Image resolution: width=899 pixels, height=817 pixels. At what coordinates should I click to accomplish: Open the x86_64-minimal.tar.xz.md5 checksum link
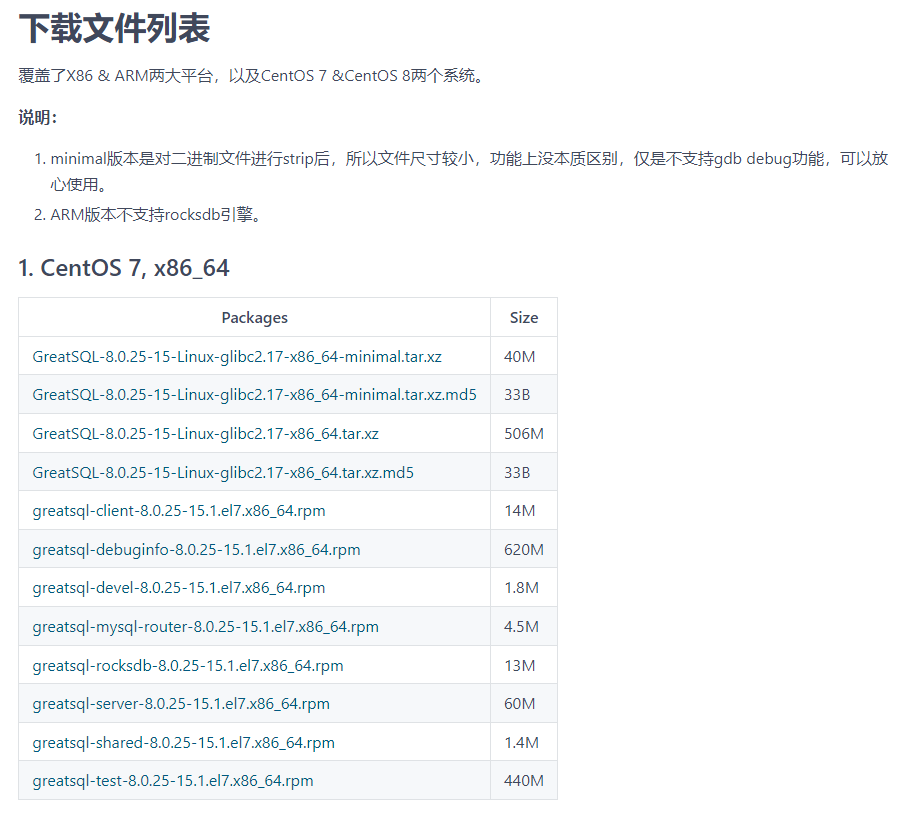coord(255,394)
